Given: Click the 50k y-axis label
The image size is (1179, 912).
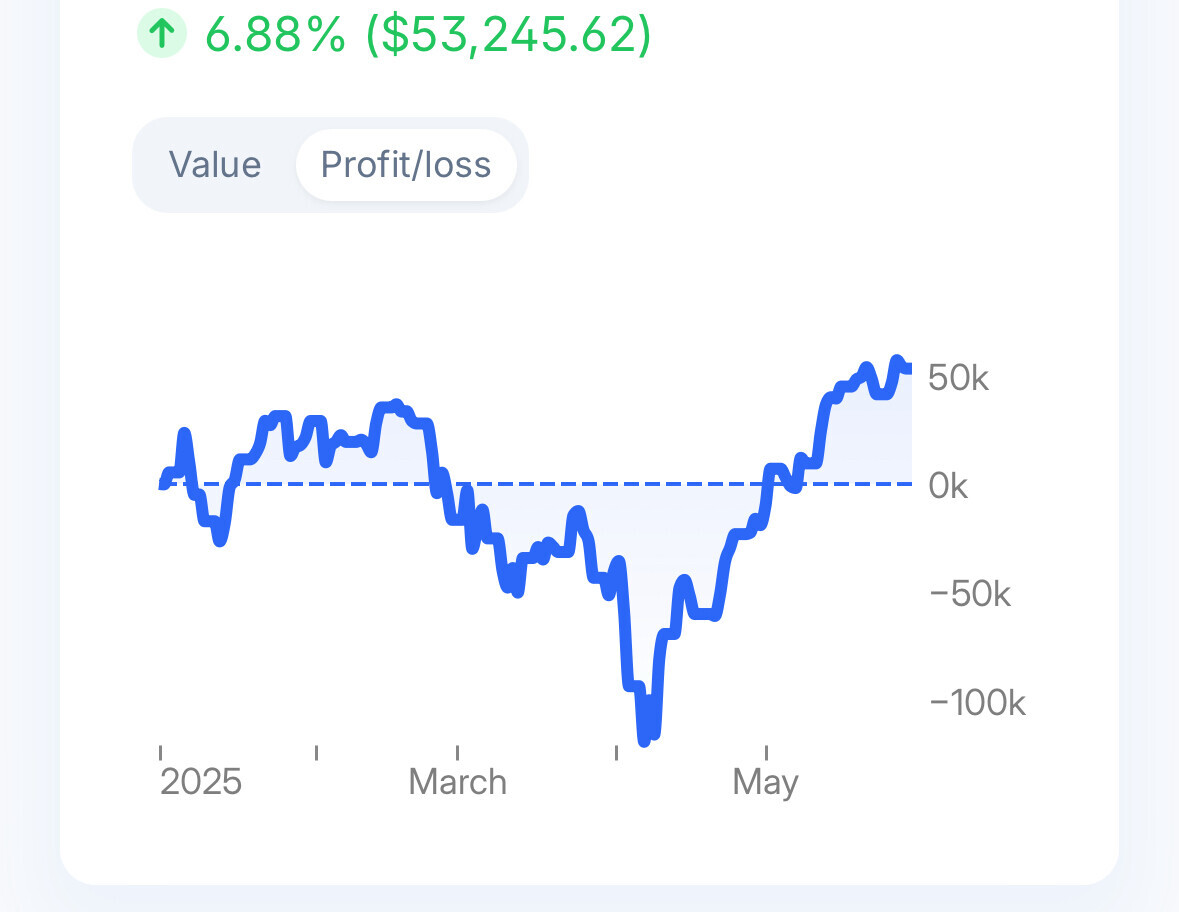Looking at the screenshot, I should [958, 378].
